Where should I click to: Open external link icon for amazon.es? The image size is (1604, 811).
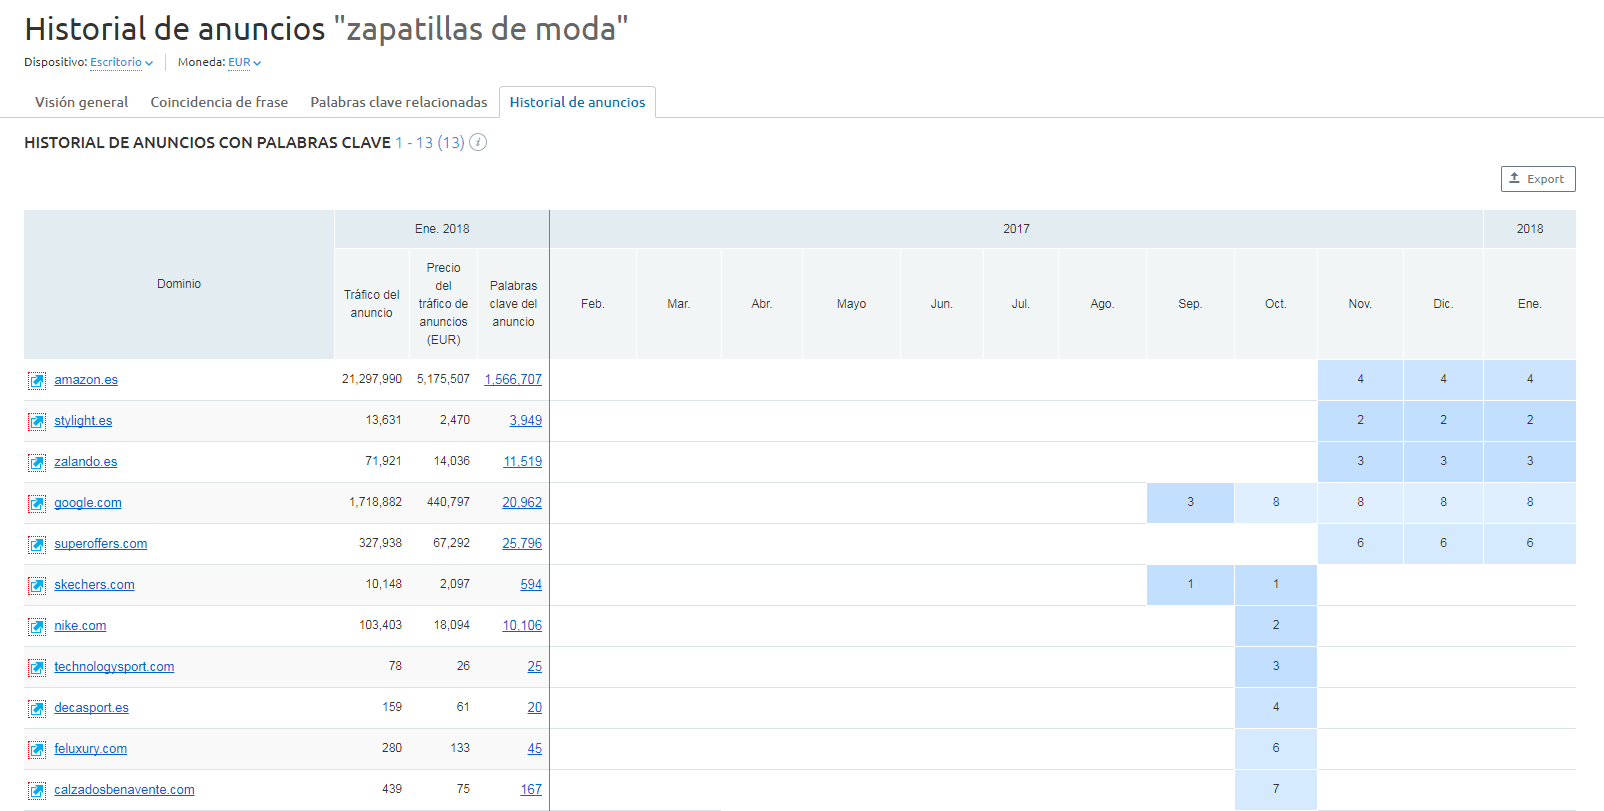[37, 380]
